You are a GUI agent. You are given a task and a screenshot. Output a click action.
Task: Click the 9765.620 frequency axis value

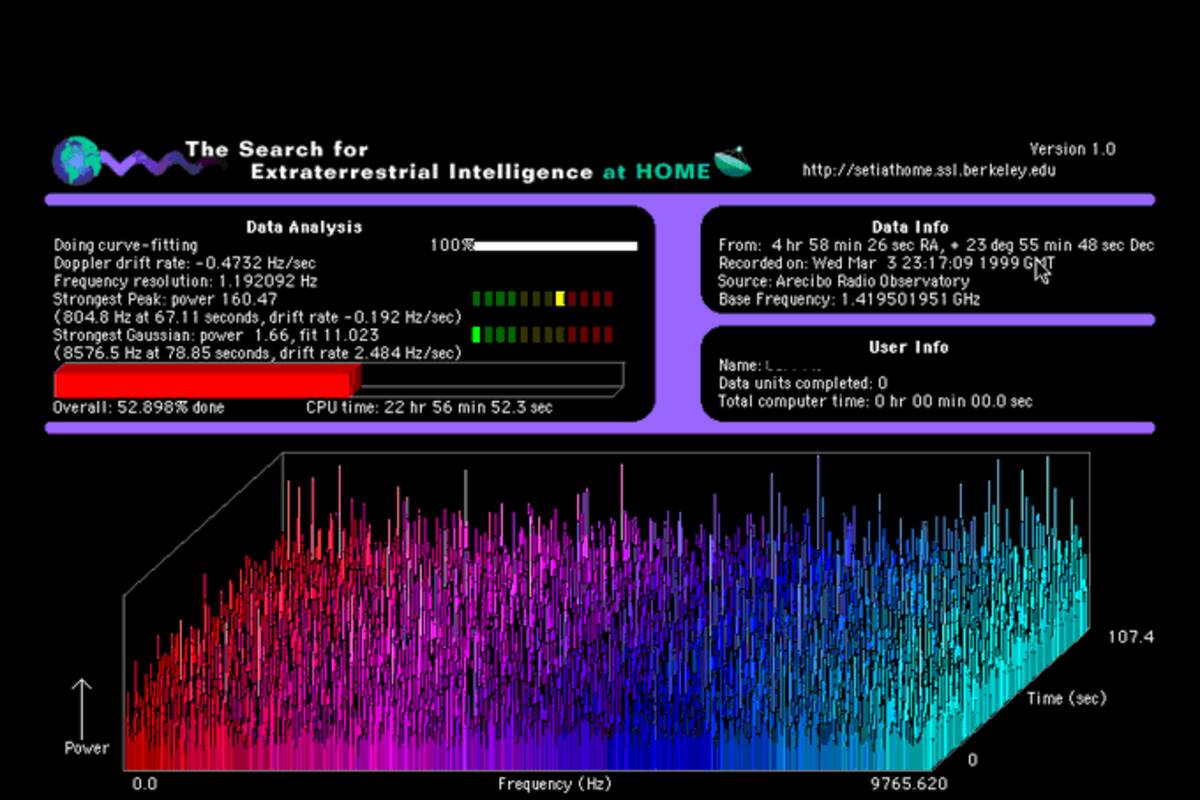point(909,784)
